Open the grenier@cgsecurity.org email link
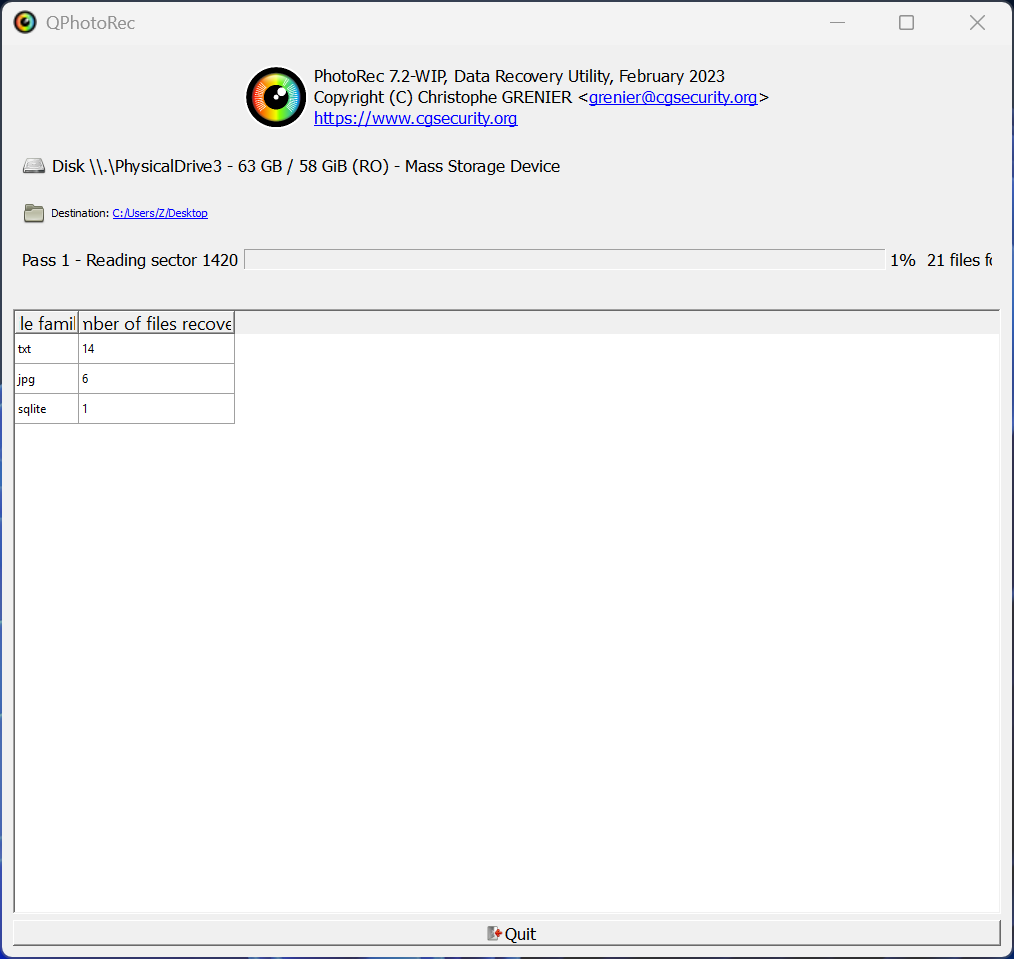1014x959 pixels. [673, 97]
